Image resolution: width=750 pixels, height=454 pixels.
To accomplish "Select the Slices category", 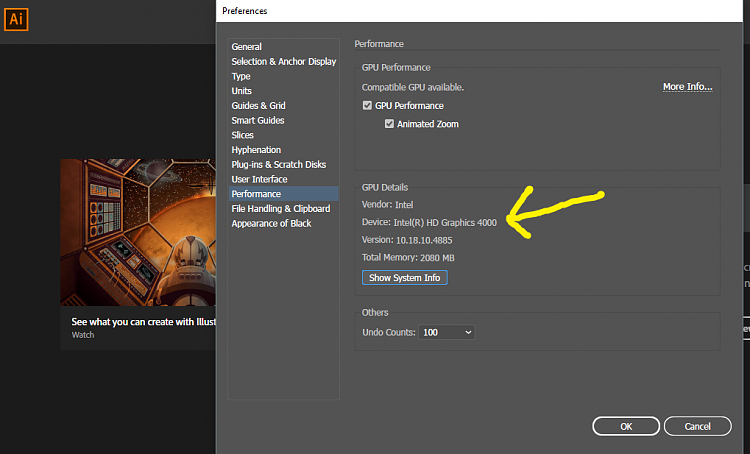I will tap(243, 135).
